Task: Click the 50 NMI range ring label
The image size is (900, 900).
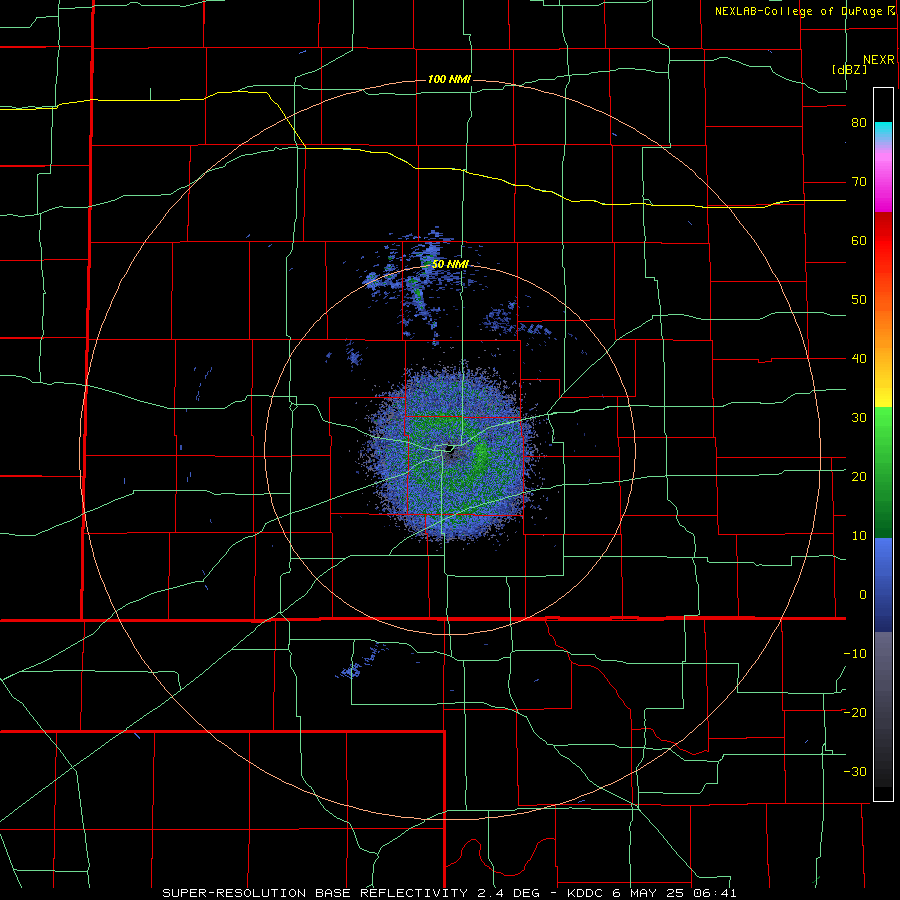Action: (450, 264)
